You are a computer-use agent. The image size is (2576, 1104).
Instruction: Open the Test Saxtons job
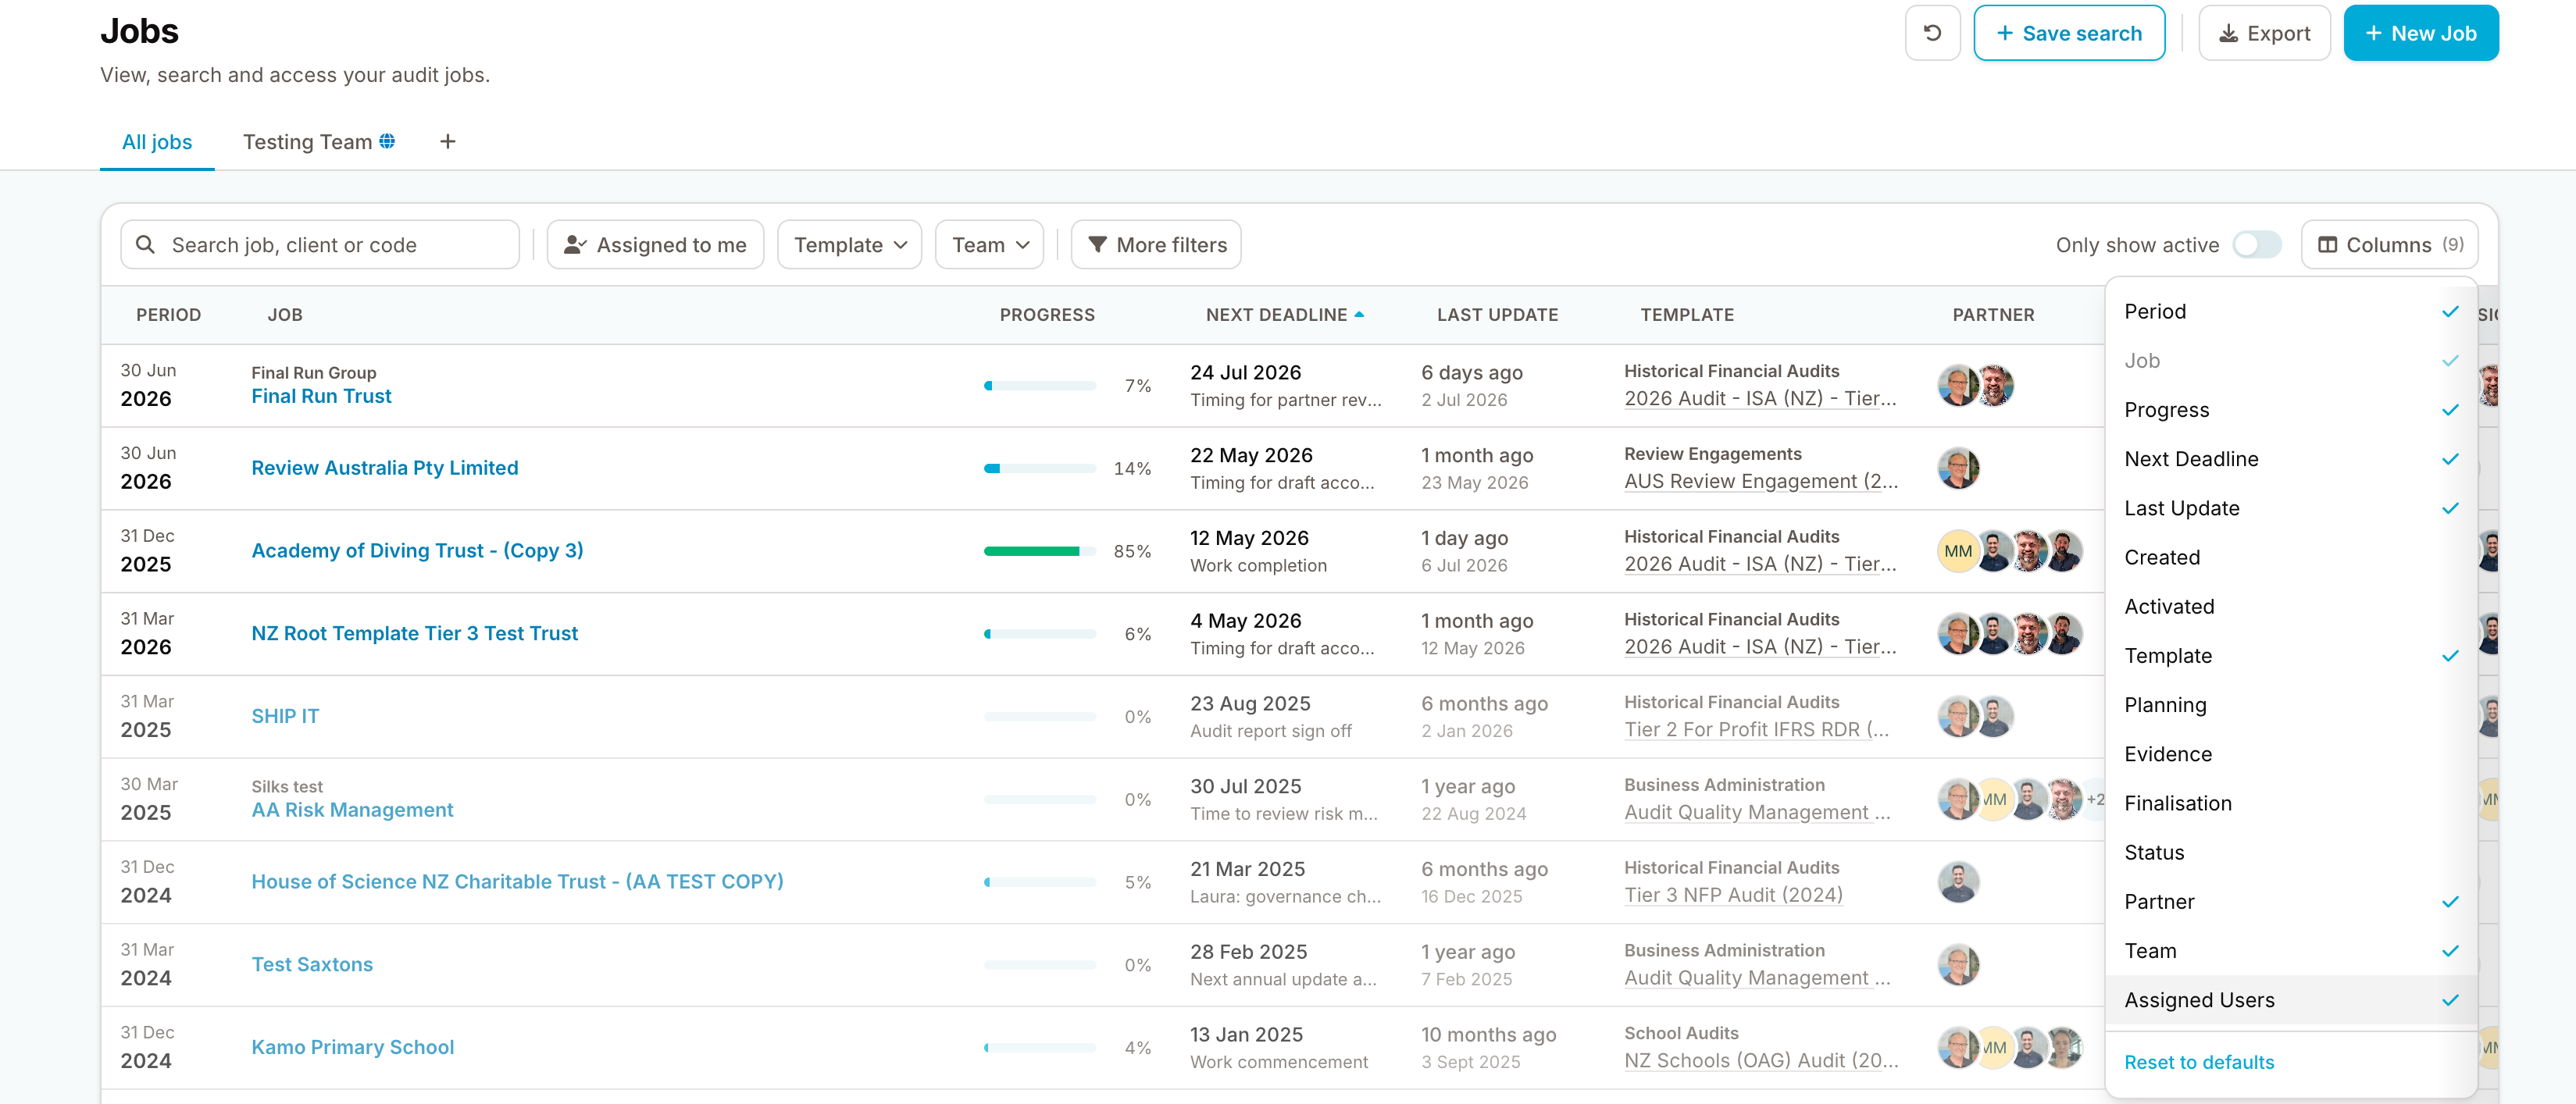(x=312, y=964)
